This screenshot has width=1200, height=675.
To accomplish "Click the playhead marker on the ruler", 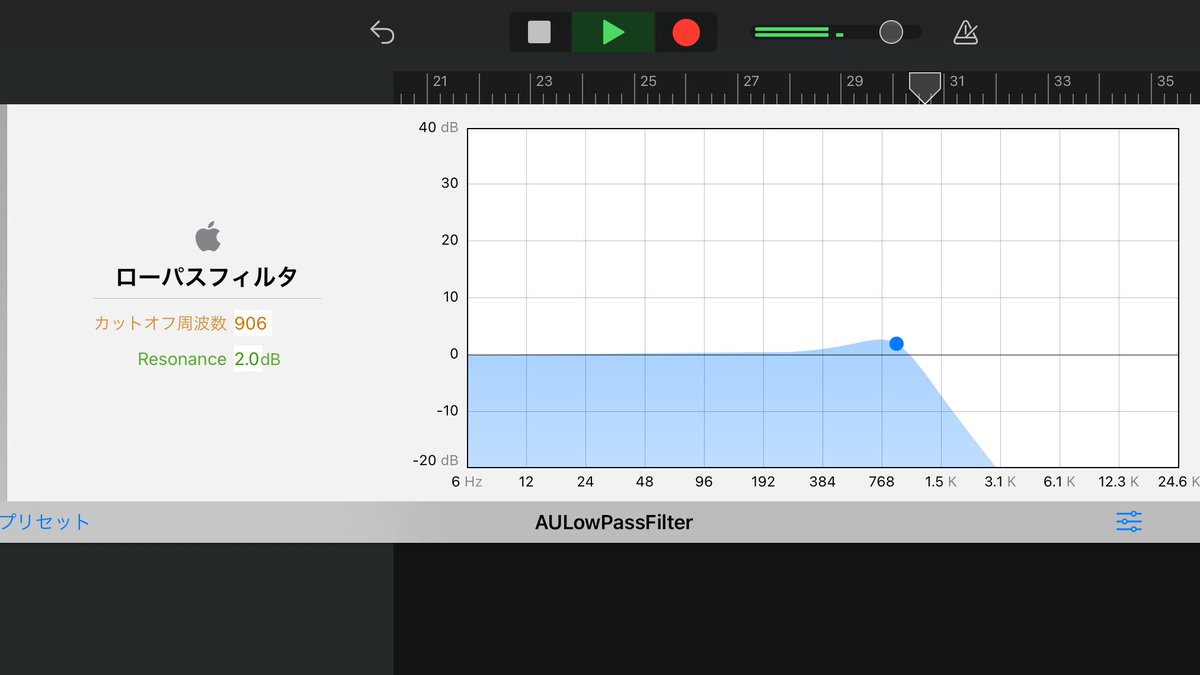I will coord(925,87).
